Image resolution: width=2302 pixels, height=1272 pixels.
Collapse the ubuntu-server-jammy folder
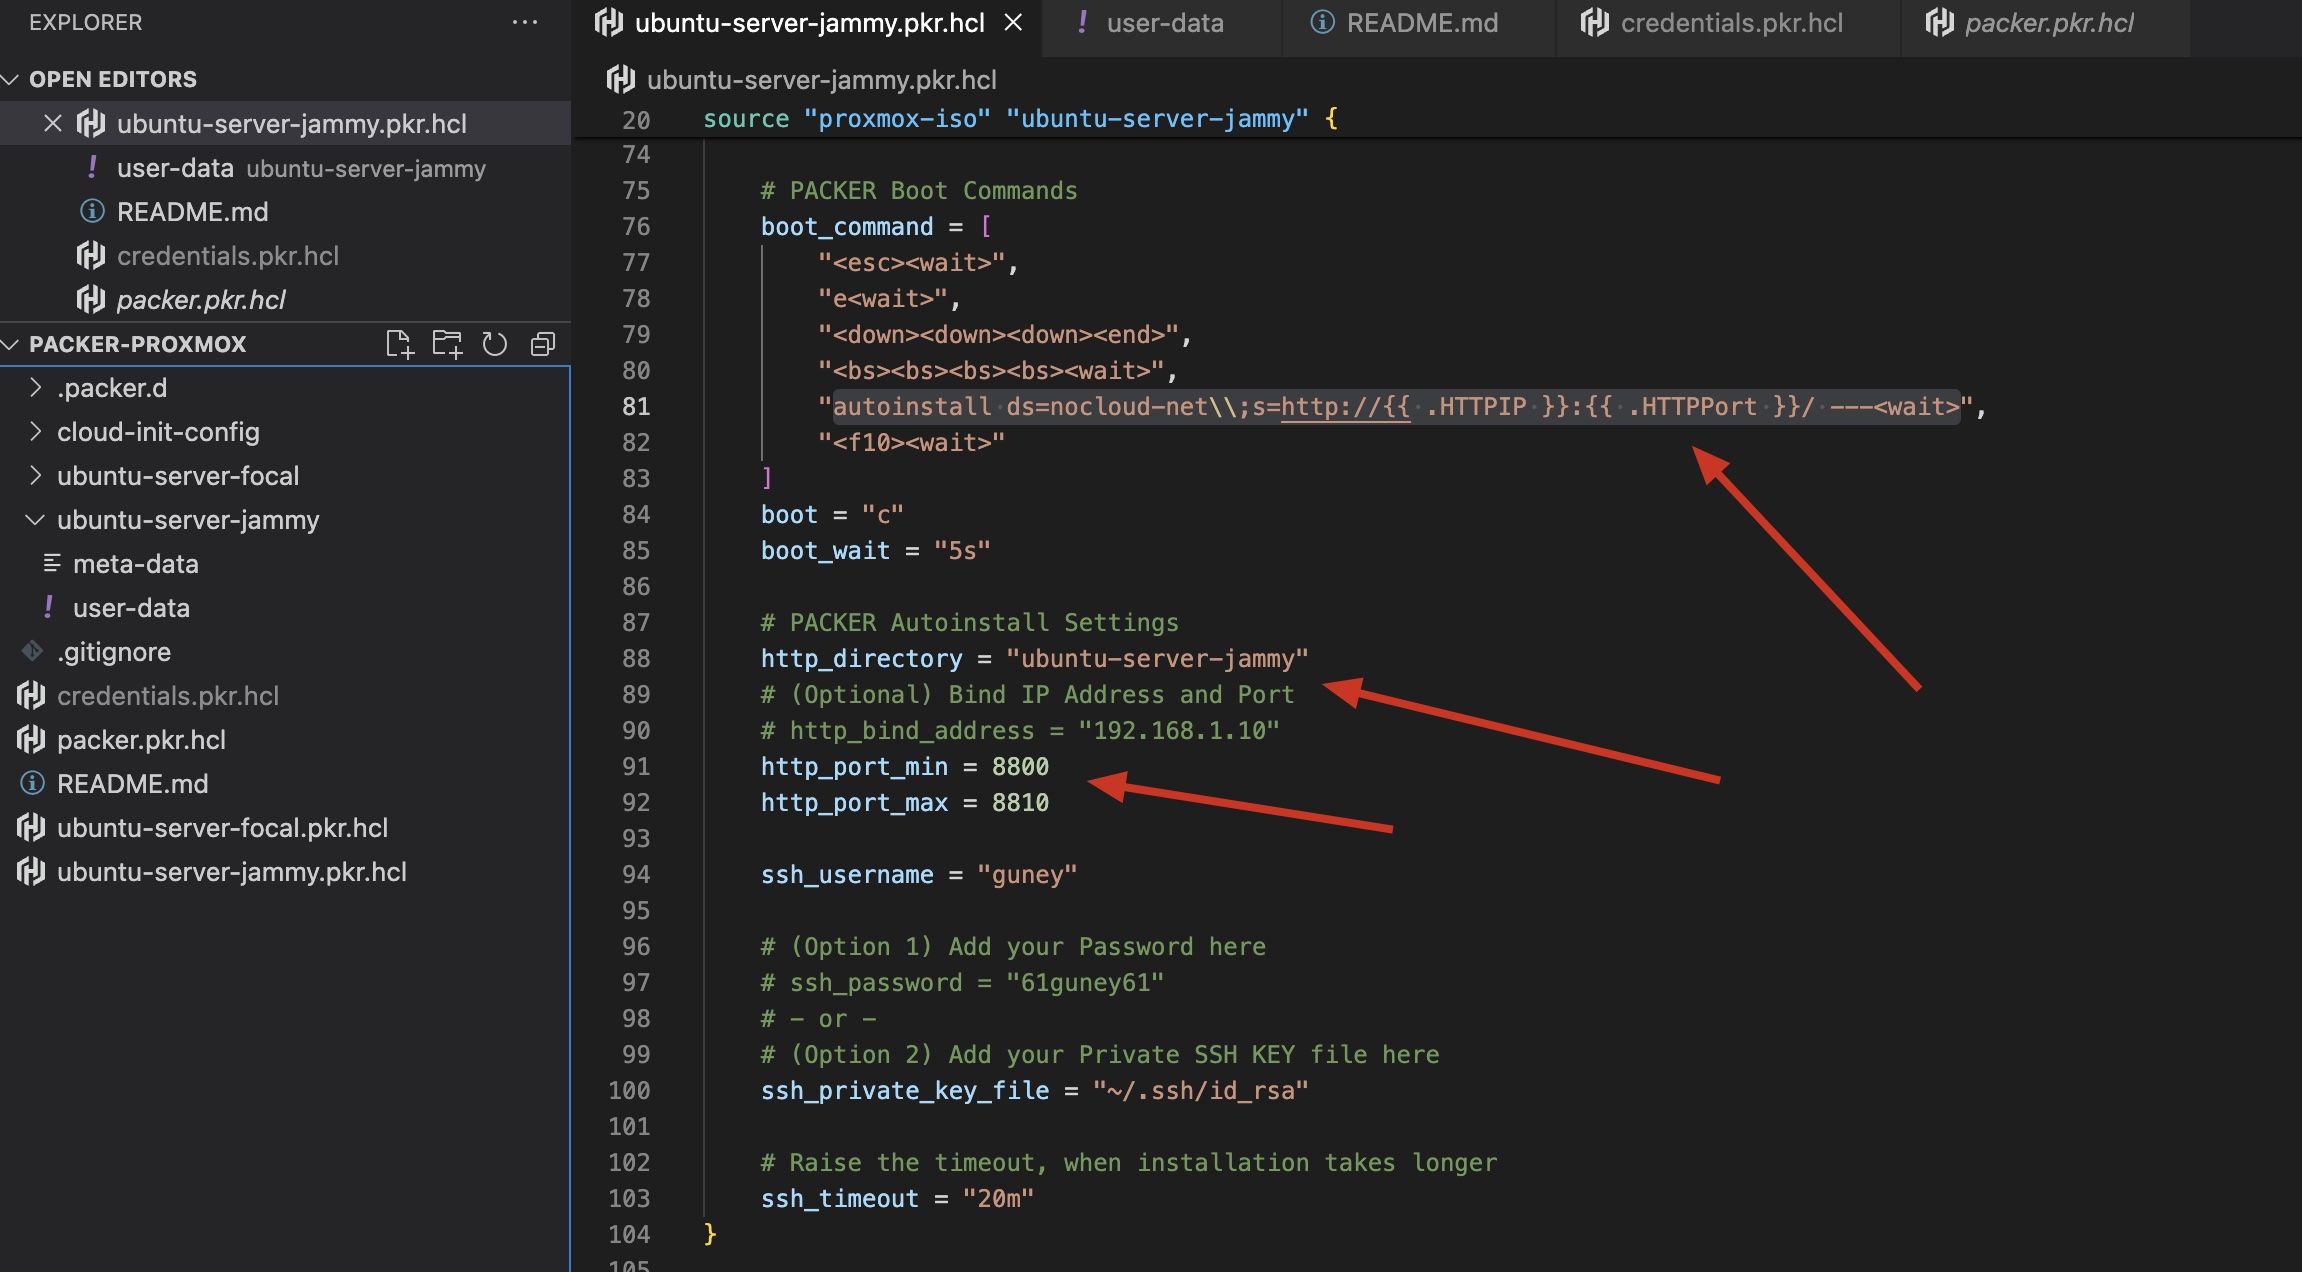point(36,519)
